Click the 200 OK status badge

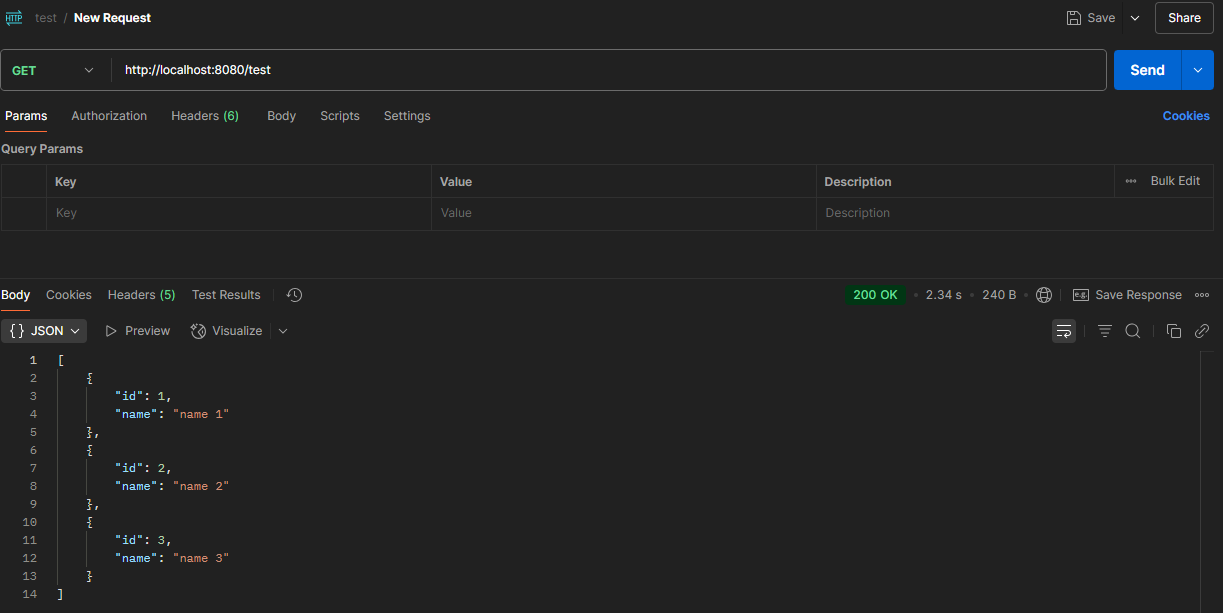coord(876,295)
